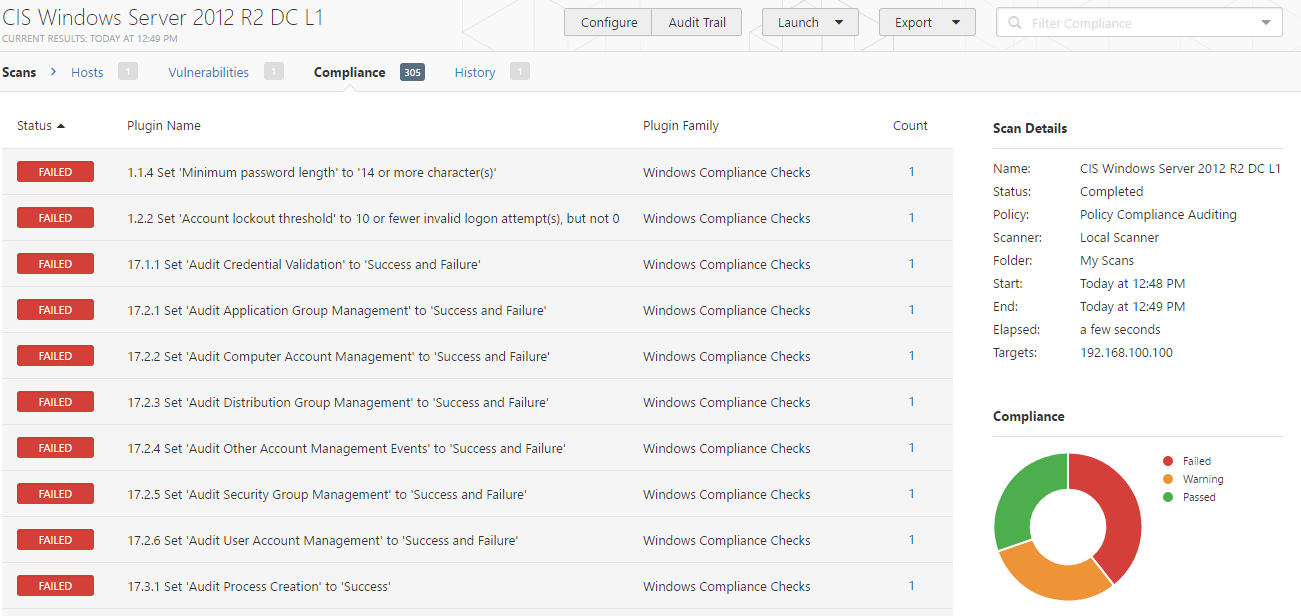Click the Local Scanner value
This screenshot has width=1301, height=616.
pos(1119,238)
